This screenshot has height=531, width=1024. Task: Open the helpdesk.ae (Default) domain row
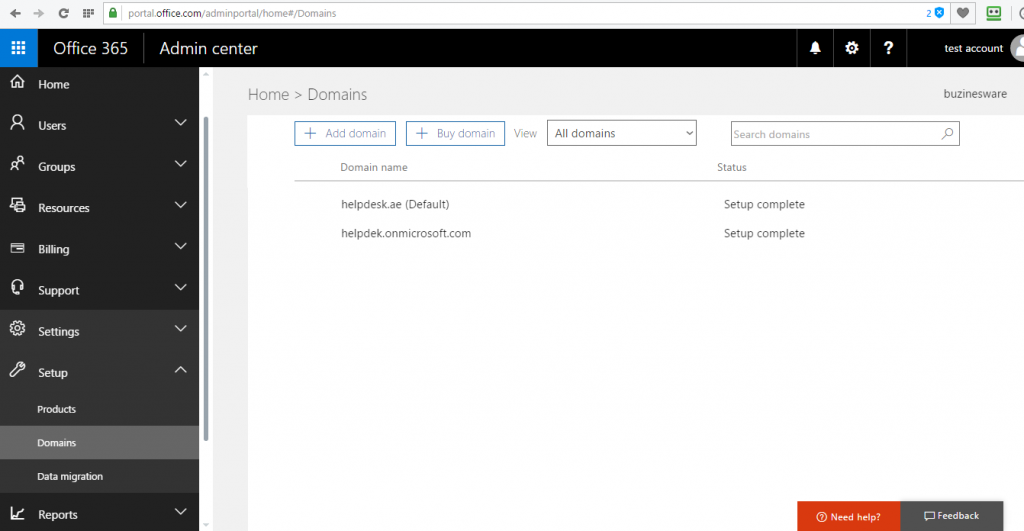[x=395, y=204]
